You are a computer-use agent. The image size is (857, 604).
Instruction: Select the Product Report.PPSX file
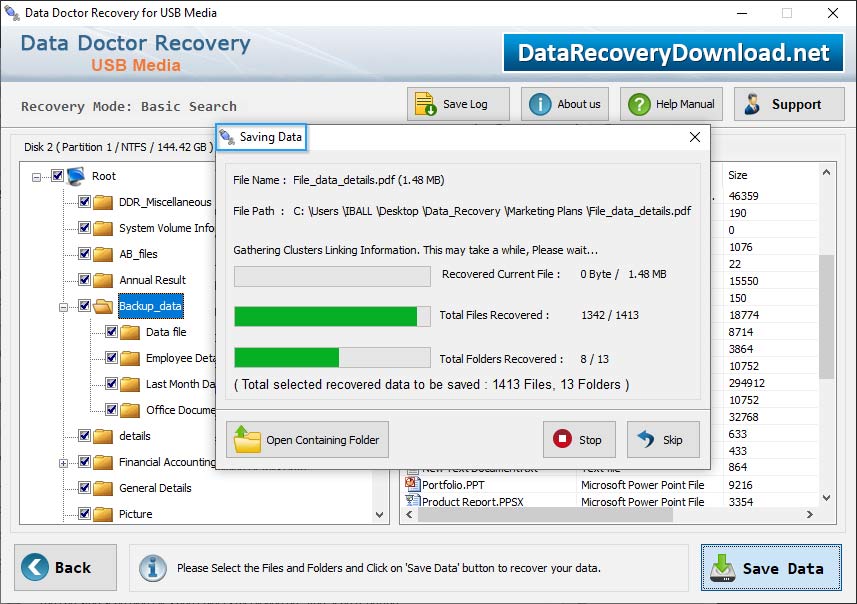coord(473,501)
